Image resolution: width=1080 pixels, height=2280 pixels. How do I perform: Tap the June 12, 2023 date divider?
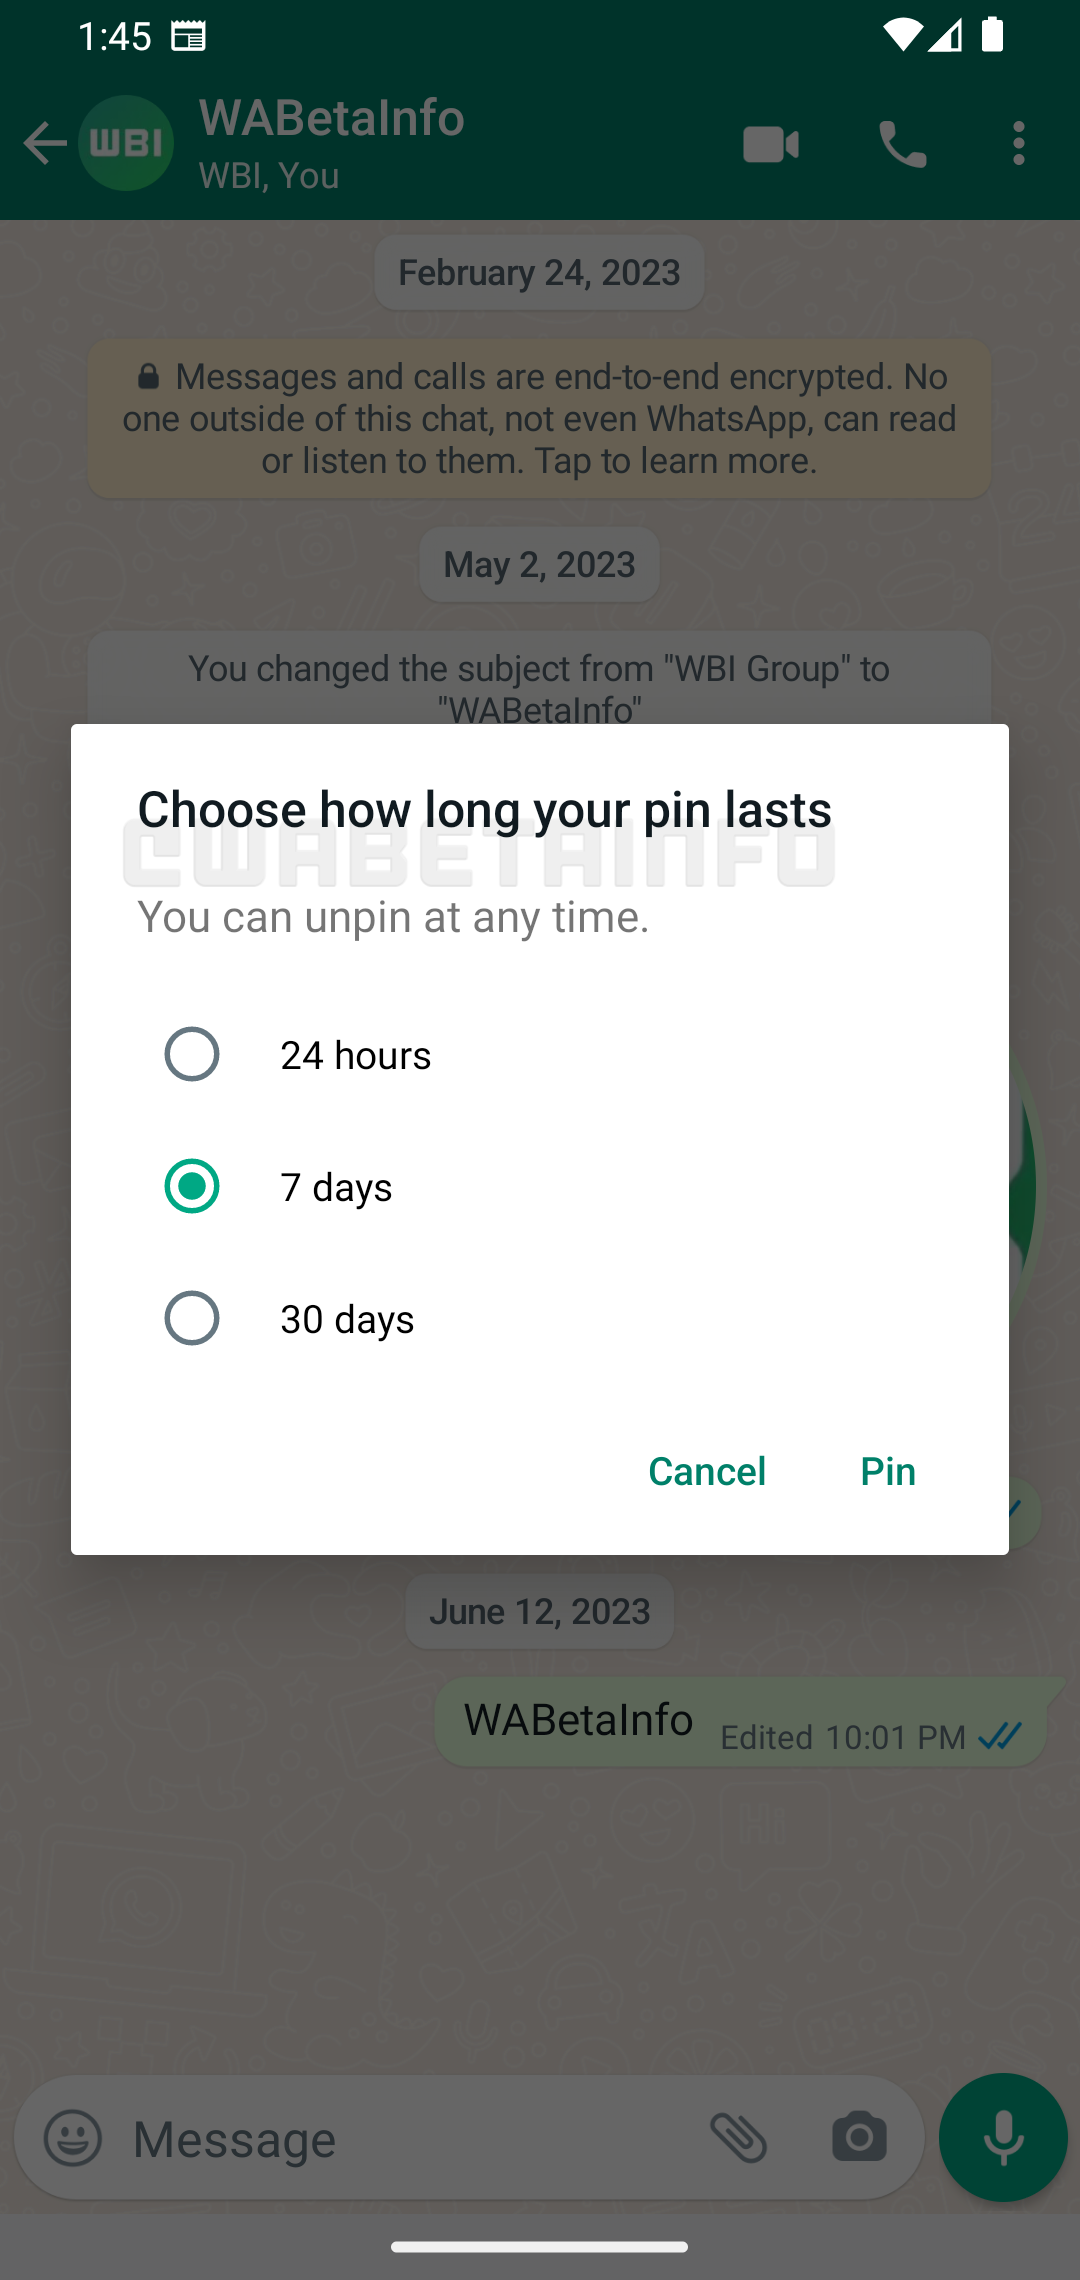click(x=539, y=1610)
